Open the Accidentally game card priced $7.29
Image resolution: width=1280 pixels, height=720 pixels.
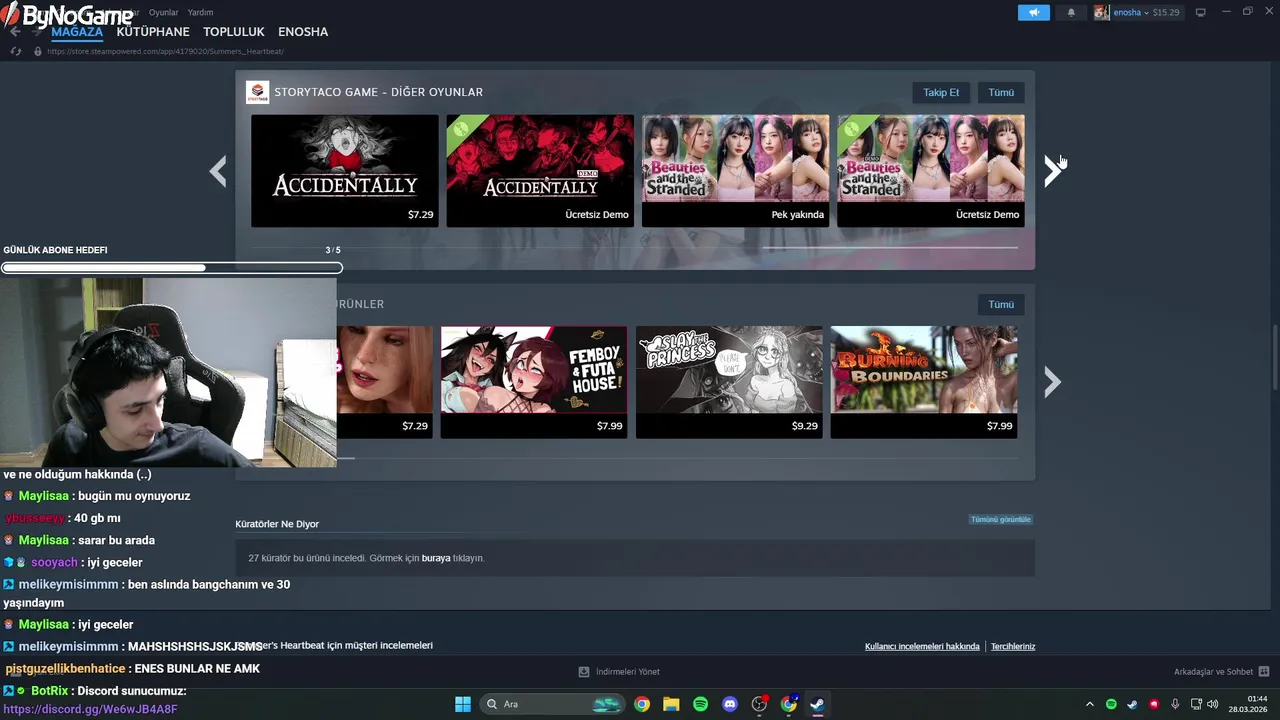(x=345, y=170)
